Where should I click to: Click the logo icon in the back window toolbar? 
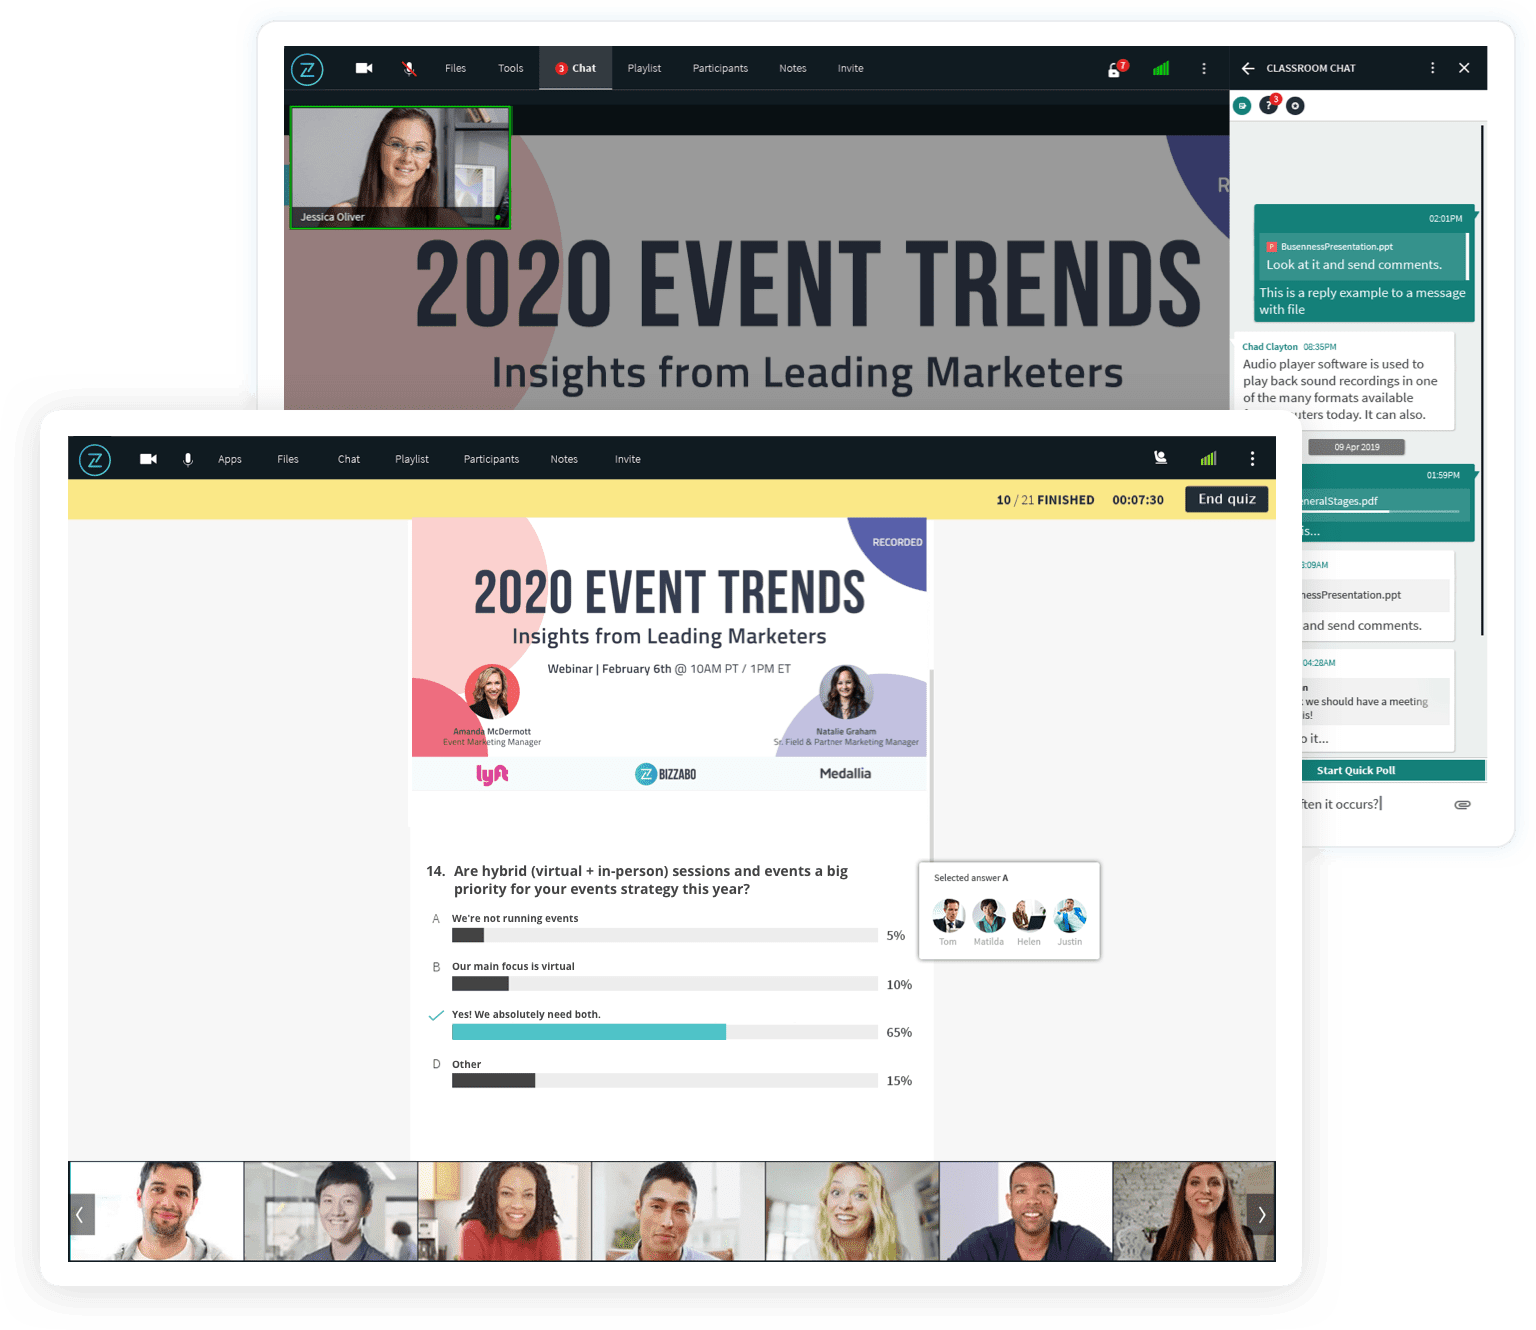(x=307, y=69)
